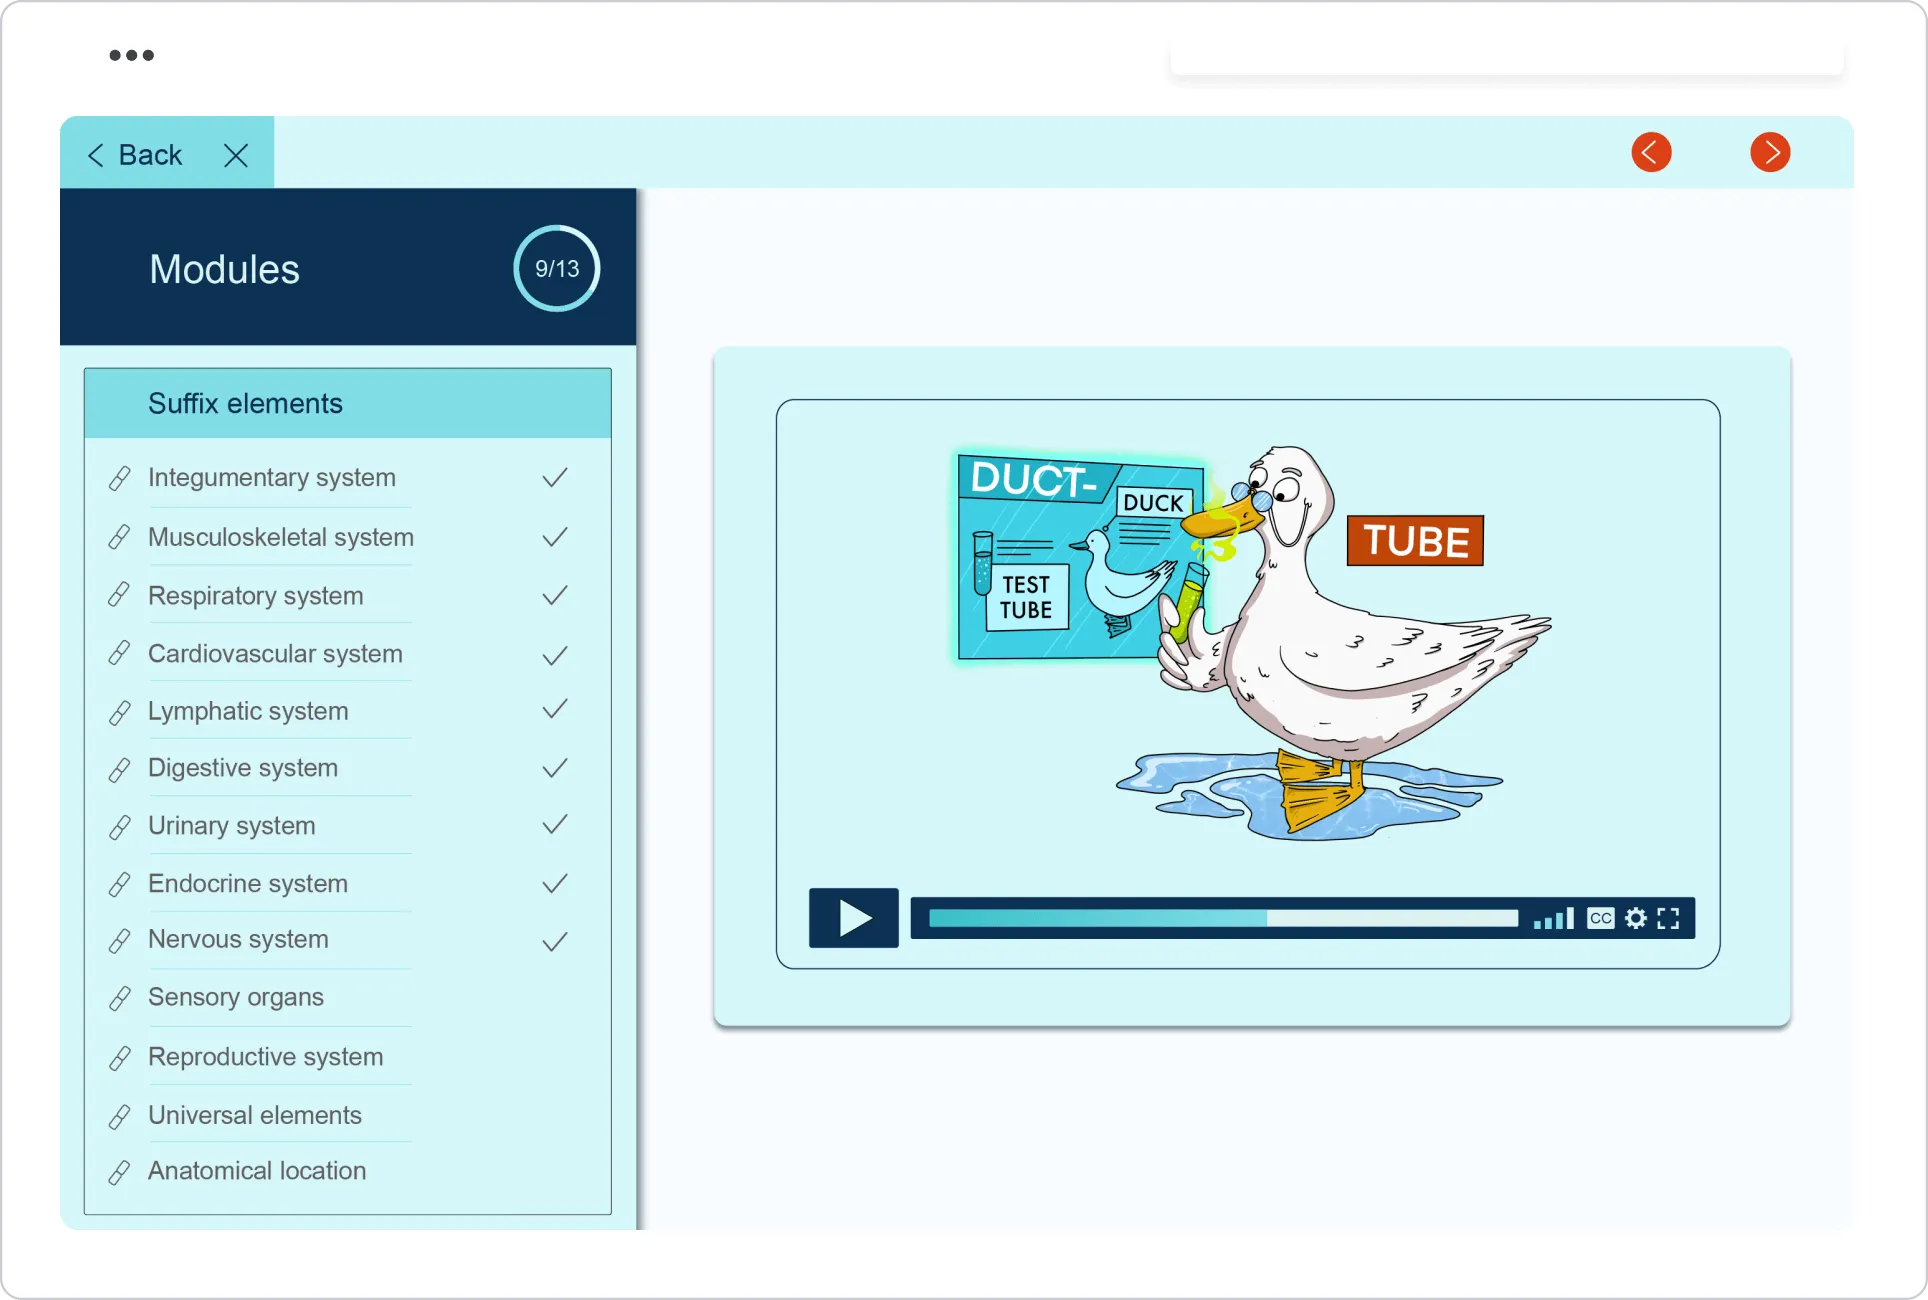Viewport: 1928px width, 1300px height.
Task: Seek on the video progress bar
Action: click(x=1222, y=918)
